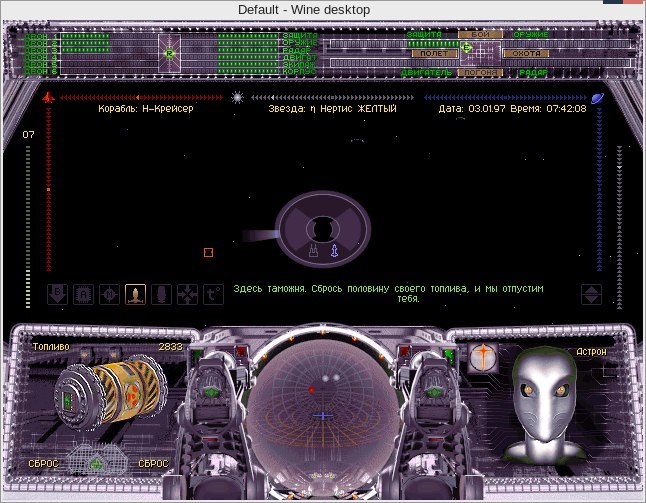Click the Default - Wine desktop title bar
646x503 pixels.
tap(304, 9)
